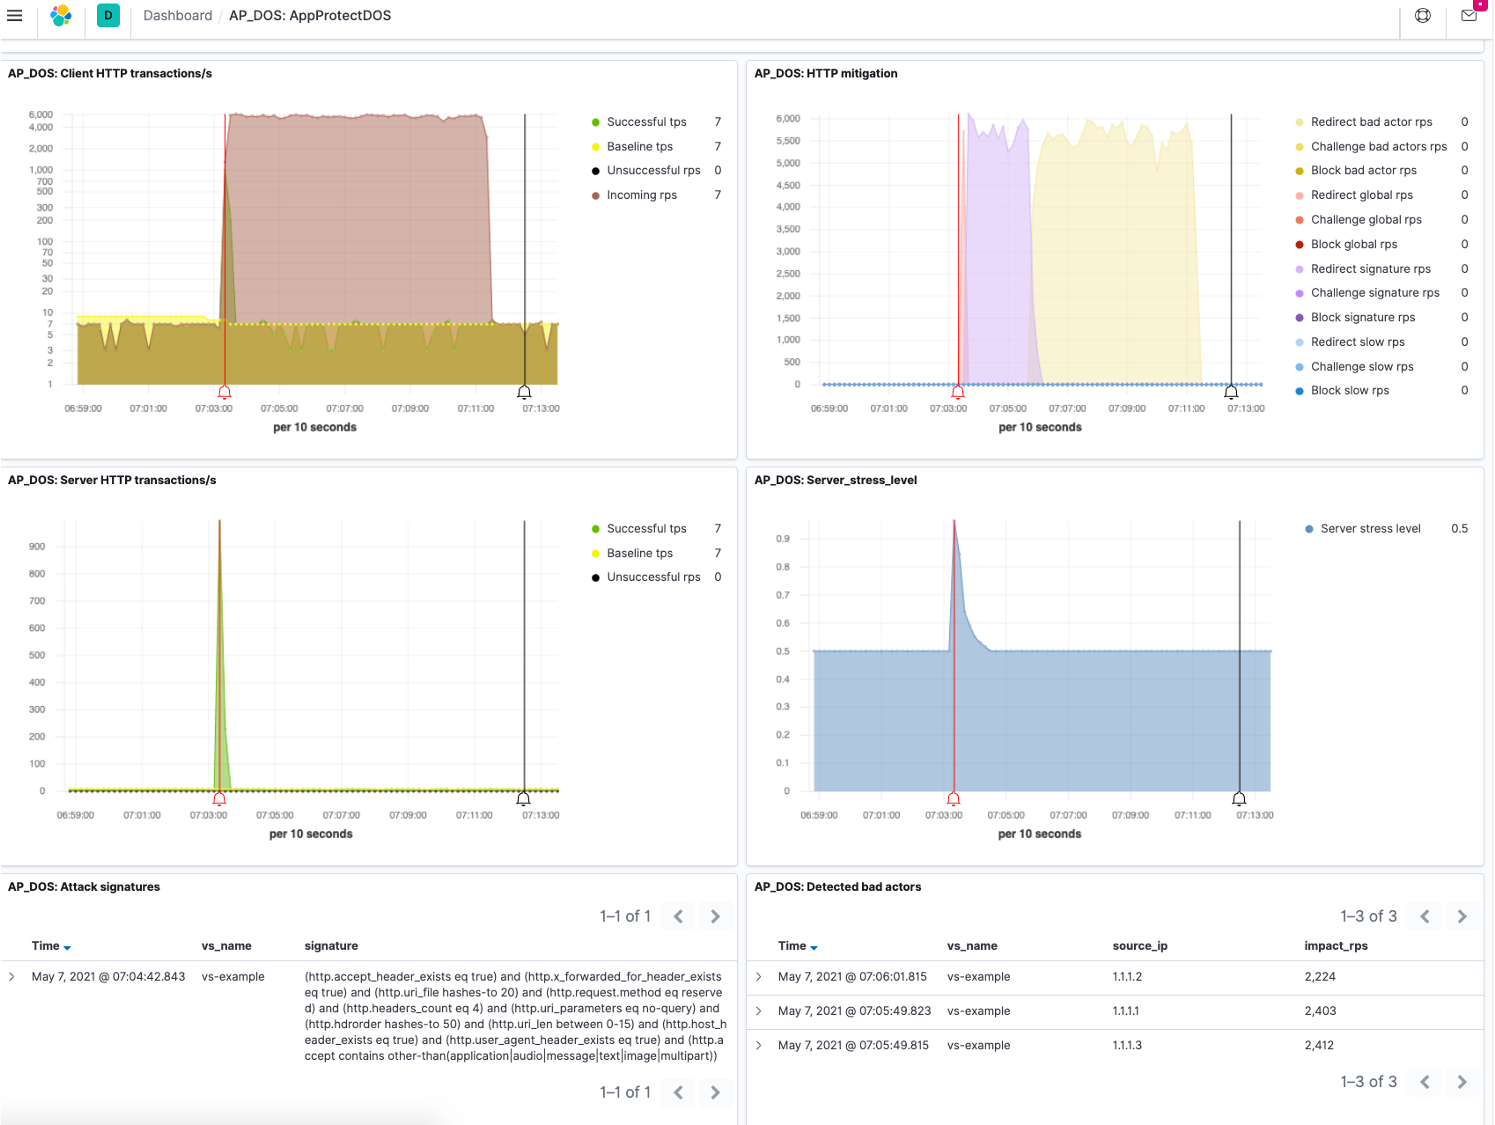Screen dimensions: 1495x1125
Task: Go to previous page atop Detected bad actors
Action: pos(1425,916)
